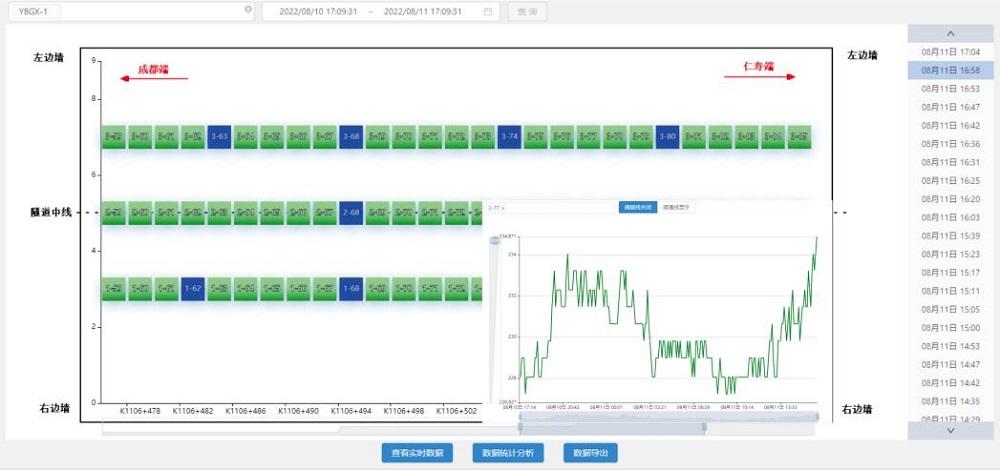Click sensor block 2-68 on tunnel centerline
The width and height of the screenshot is (1000, 470).
pyautogui.click(x=351, y=212)
